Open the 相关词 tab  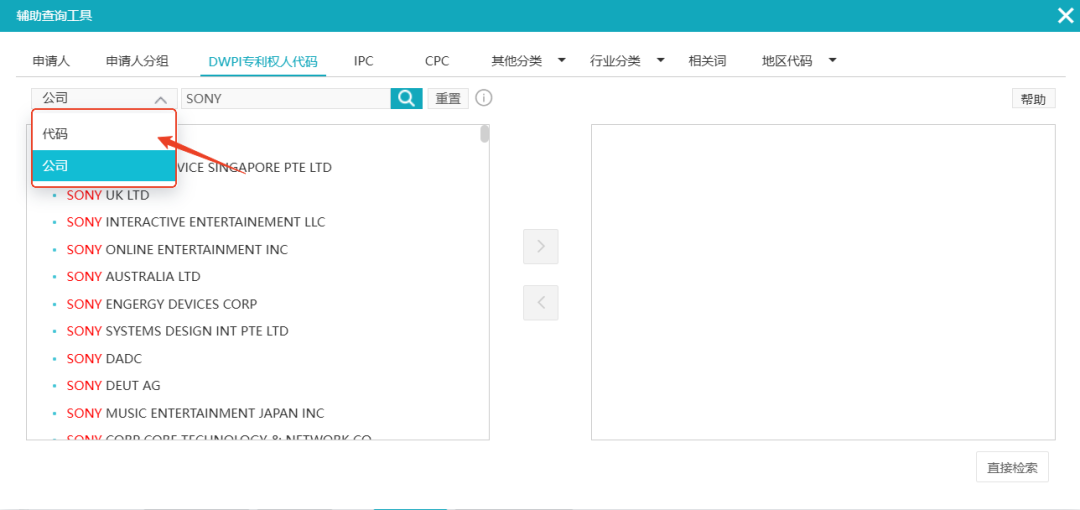coord(707,61)
